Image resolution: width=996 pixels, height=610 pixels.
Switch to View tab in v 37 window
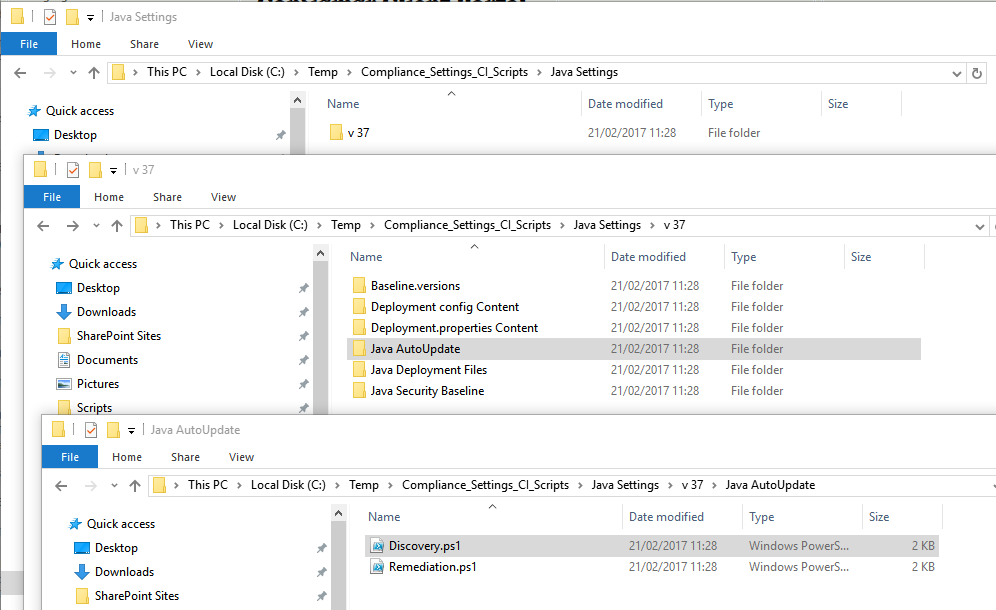[x=223, y=197]
